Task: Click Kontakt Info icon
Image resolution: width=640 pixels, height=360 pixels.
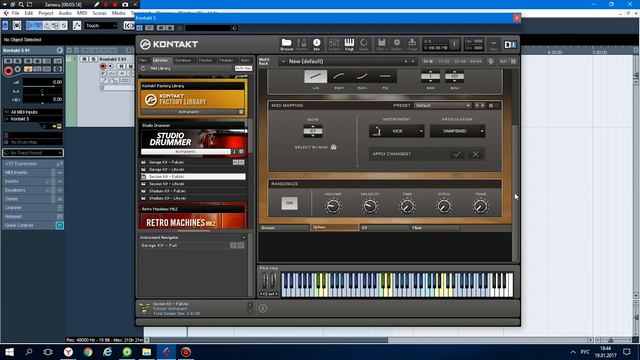Action: 317,44
